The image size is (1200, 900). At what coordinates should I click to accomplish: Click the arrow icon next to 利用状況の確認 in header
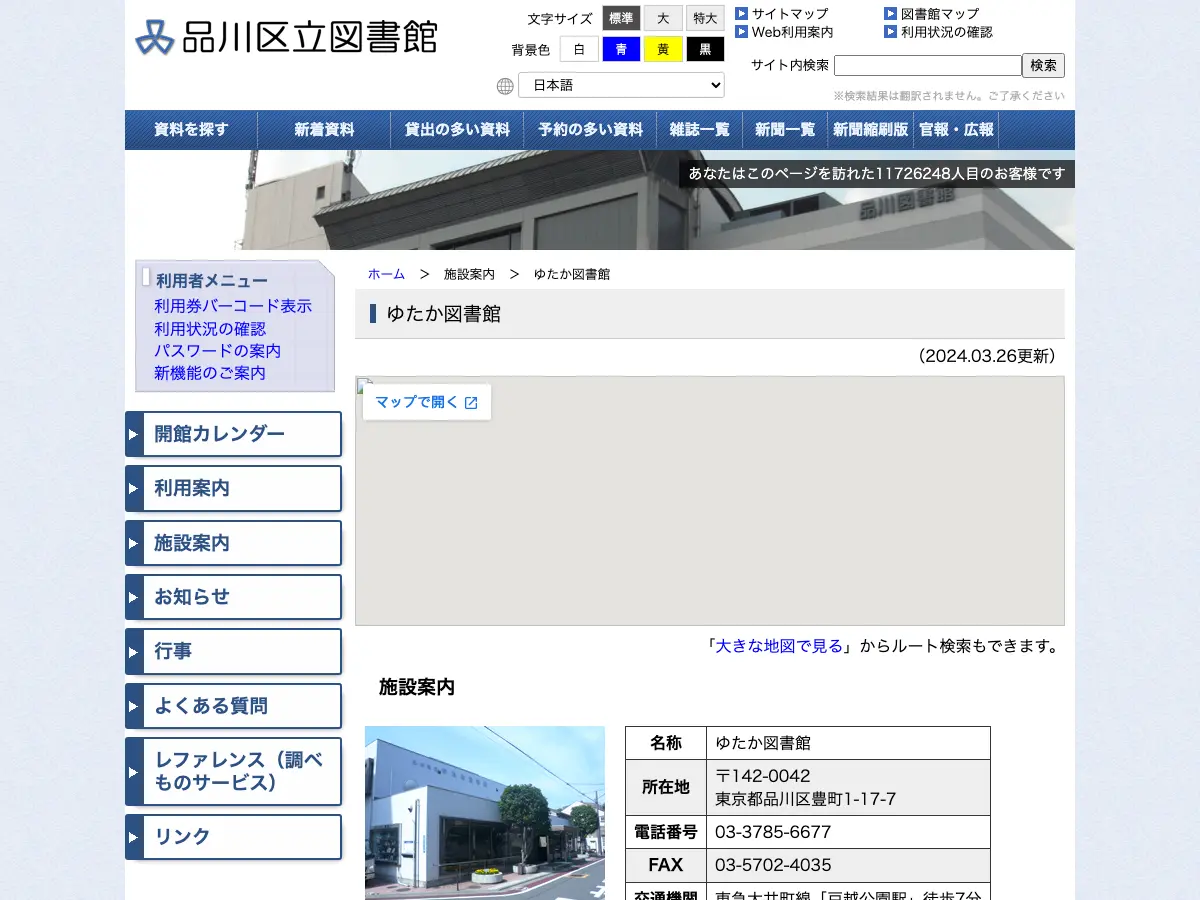(x=891, y=32)
